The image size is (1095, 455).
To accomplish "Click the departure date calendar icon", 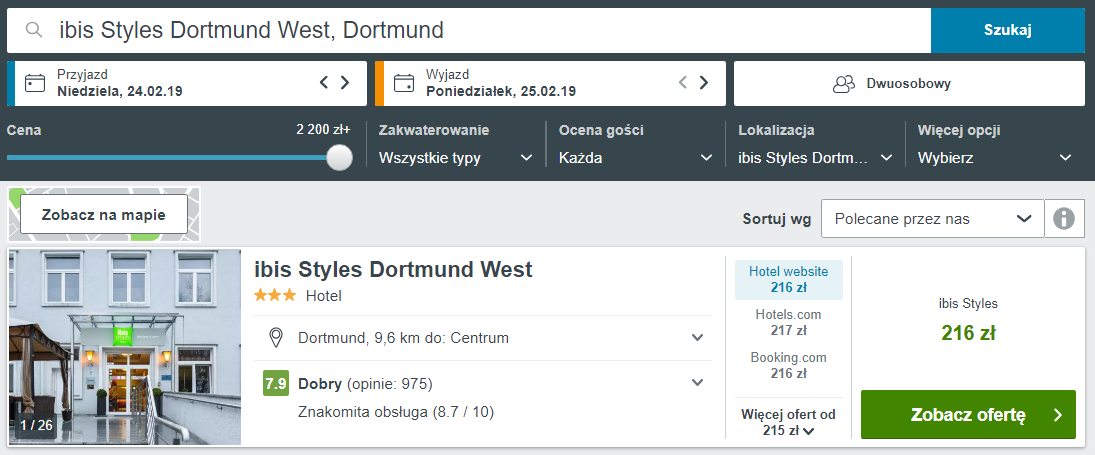I will click(403, 83).
